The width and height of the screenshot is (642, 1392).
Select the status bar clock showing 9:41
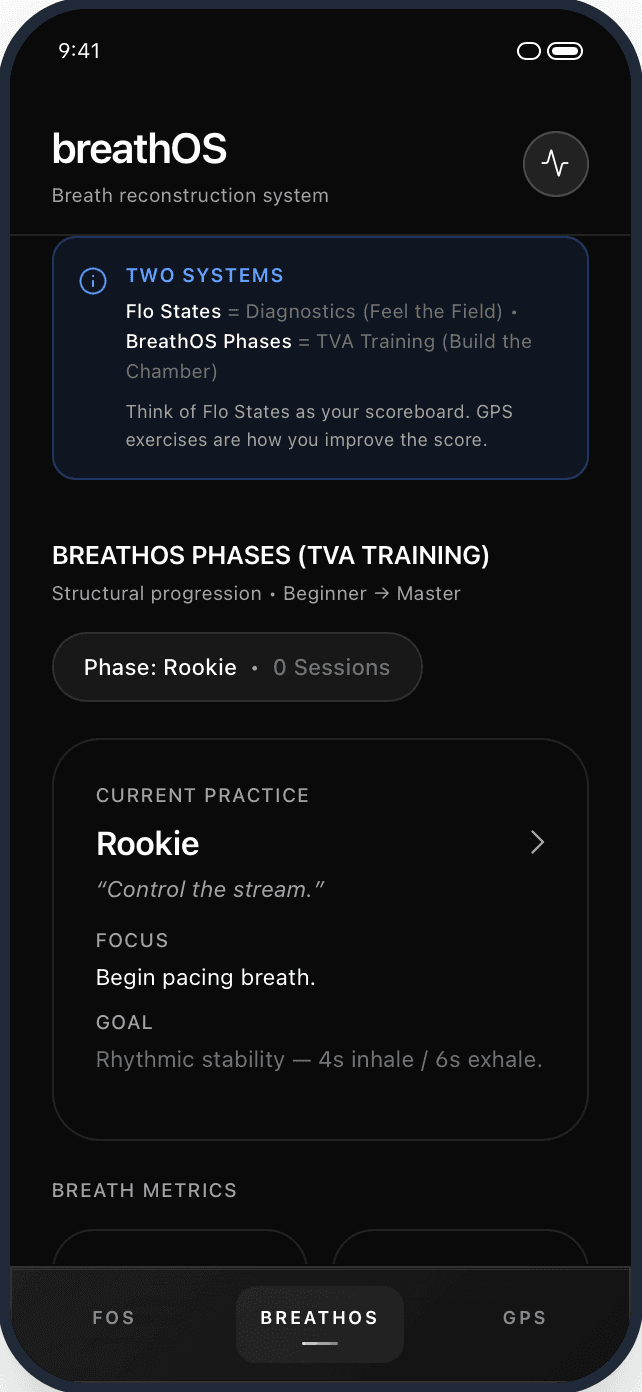click(x=77, y=50)
